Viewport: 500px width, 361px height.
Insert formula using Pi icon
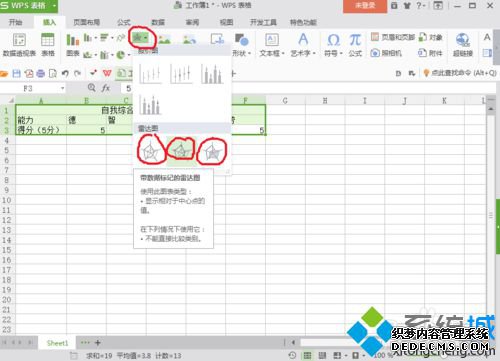click(355, 40)
